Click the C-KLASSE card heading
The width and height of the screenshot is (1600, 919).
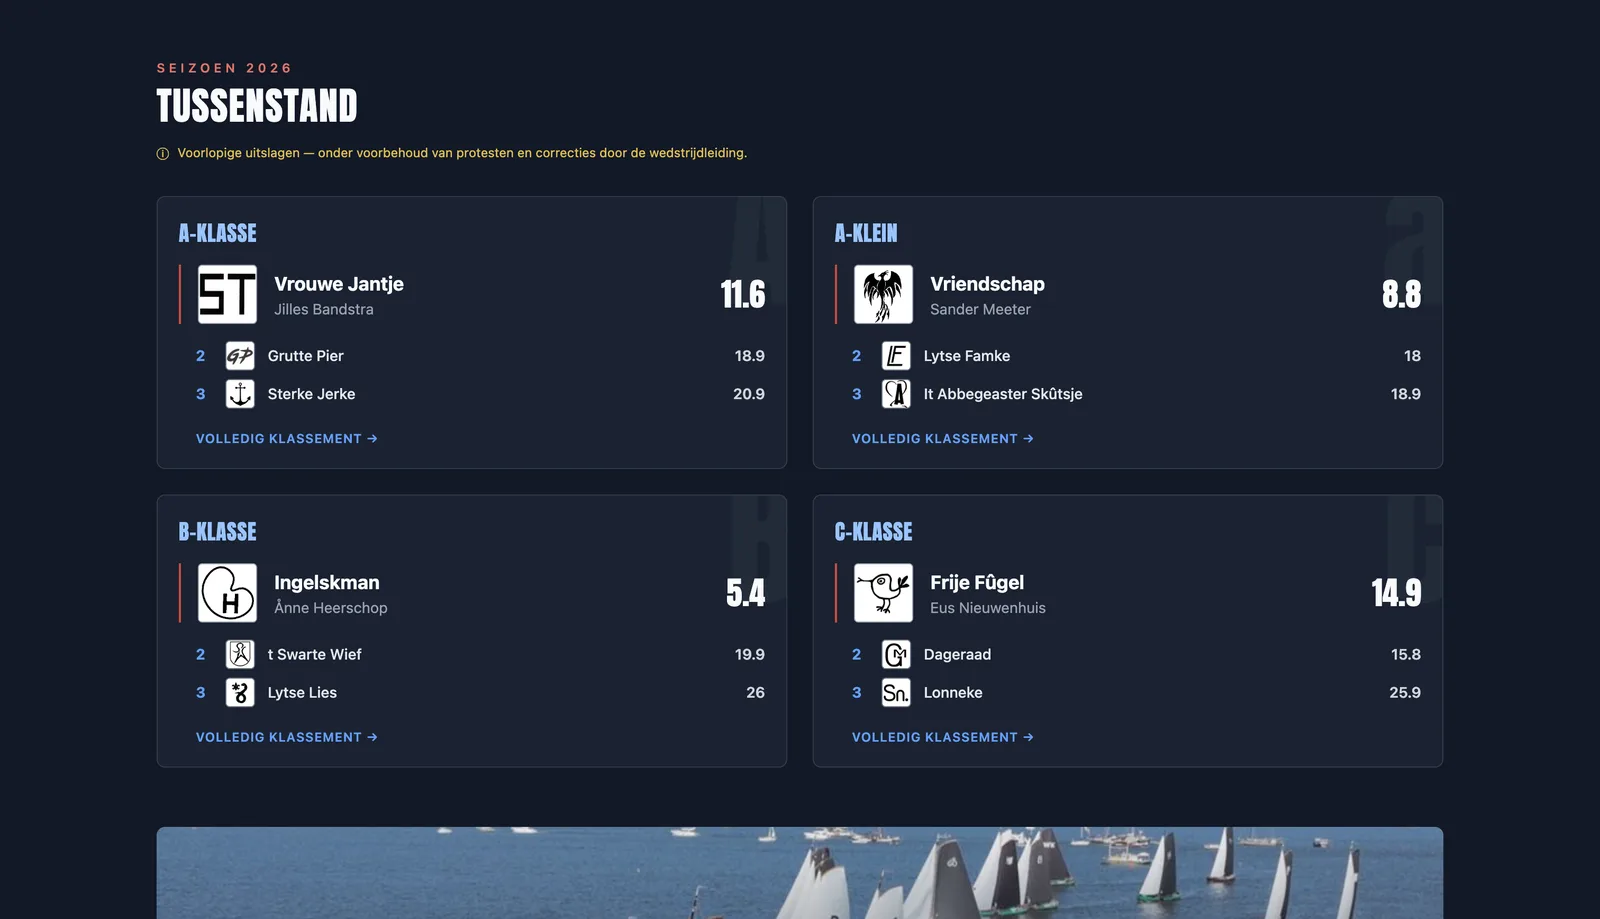point(874,532)
